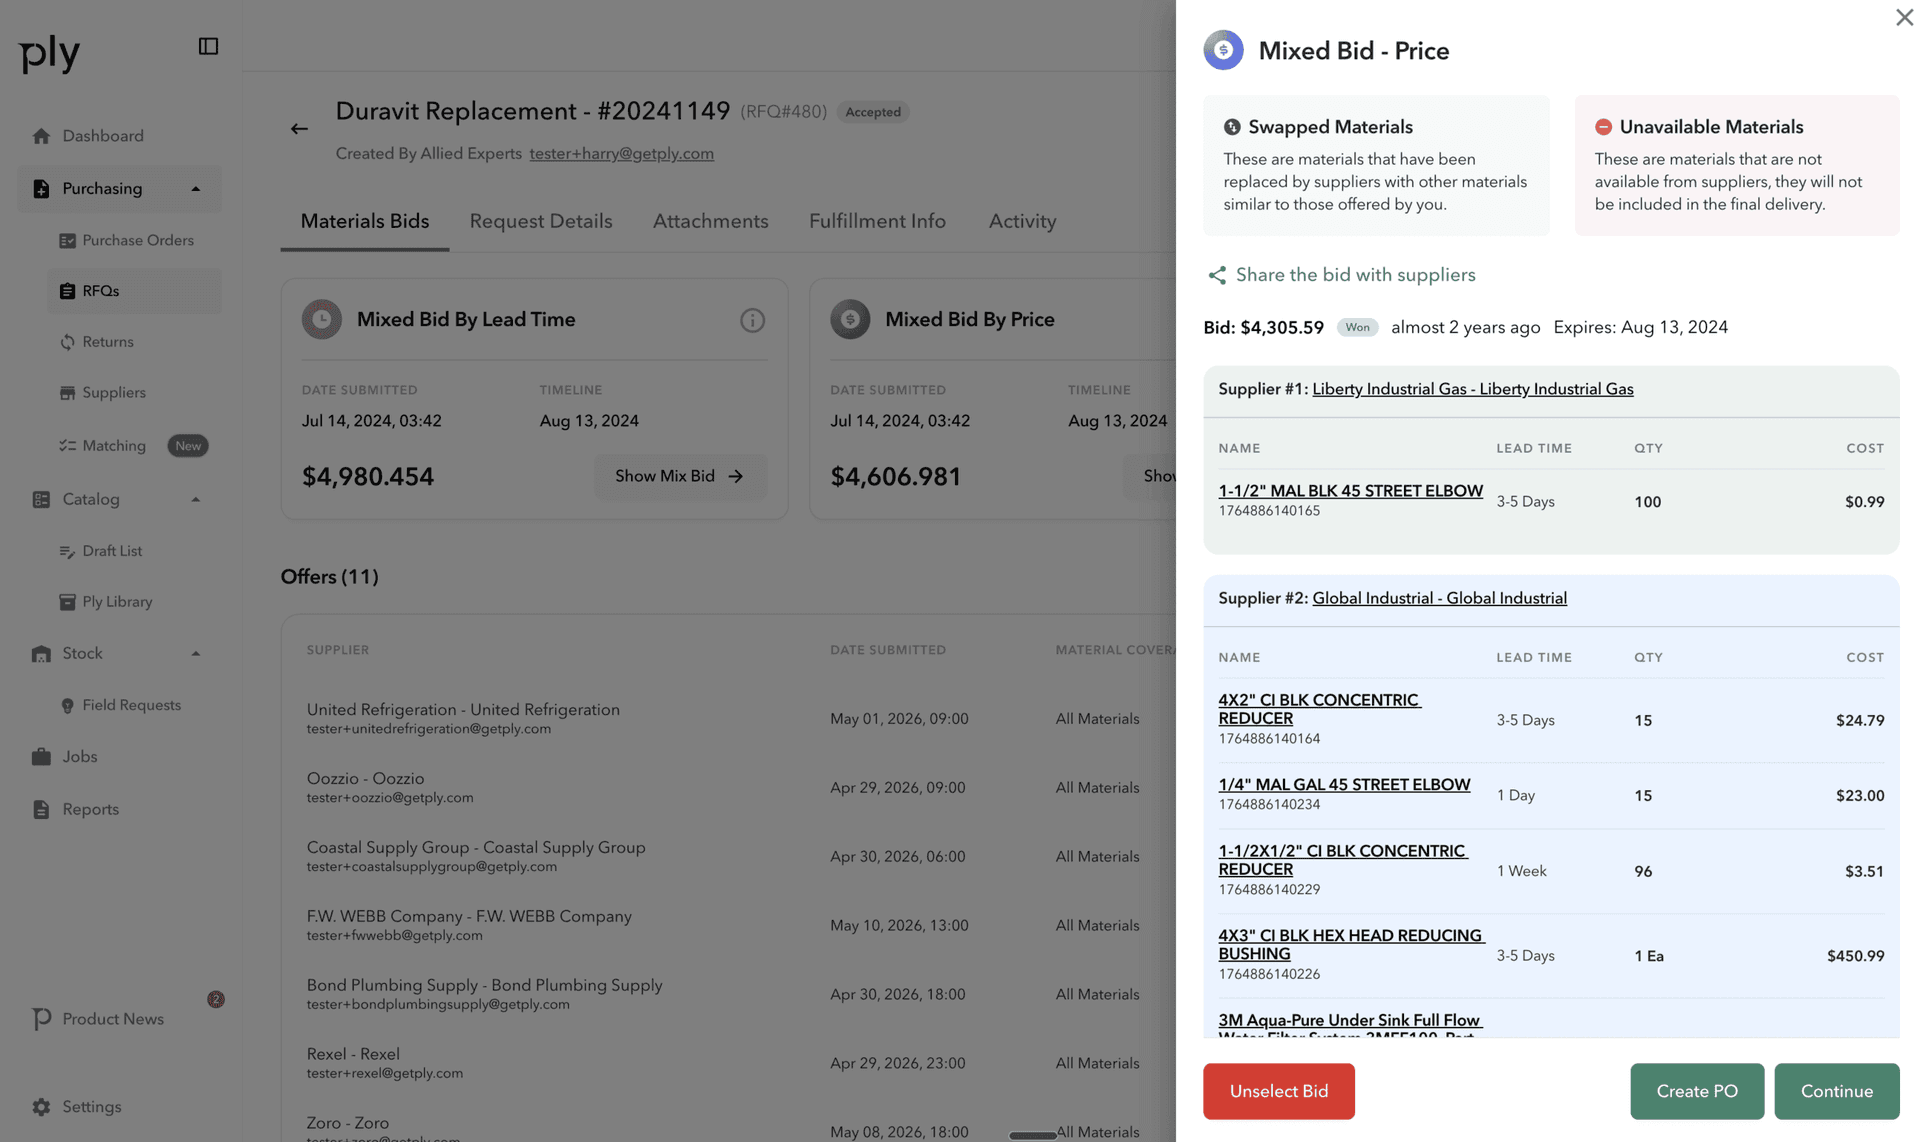Viewport: 1920px width, 1142px height.
Task: Click the Show Mix Bid button
Action: [x=680, y=477]
